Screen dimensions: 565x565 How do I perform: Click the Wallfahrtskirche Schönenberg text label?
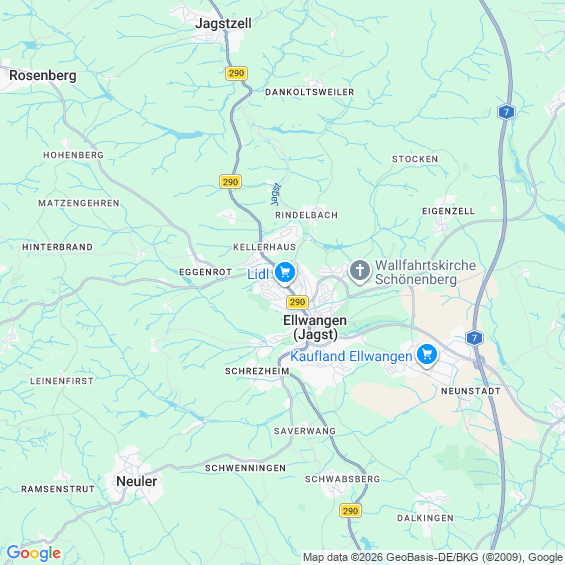(425, 272)
